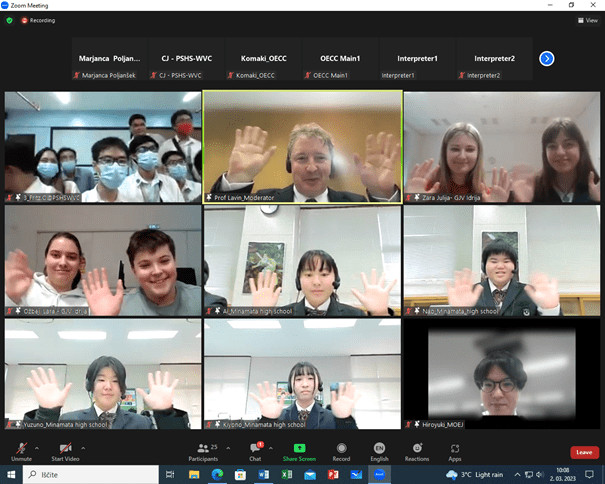Open Word from the Windows taskbar
Screen dimensions: 605x484
[264, 474]
